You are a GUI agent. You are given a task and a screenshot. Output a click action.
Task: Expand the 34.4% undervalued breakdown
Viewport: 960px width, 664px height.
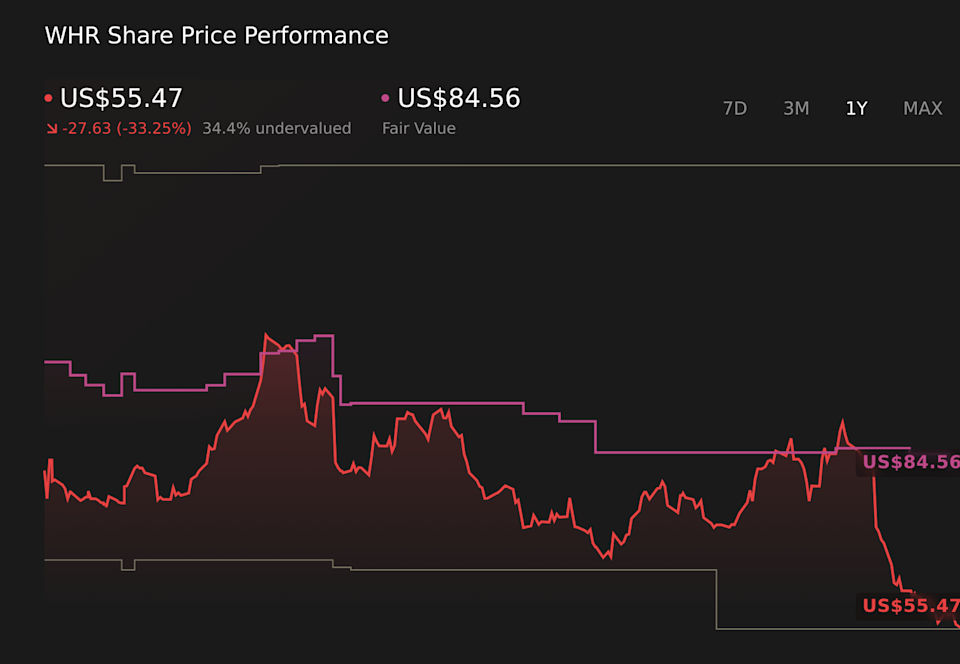click(x=277, y=128)
